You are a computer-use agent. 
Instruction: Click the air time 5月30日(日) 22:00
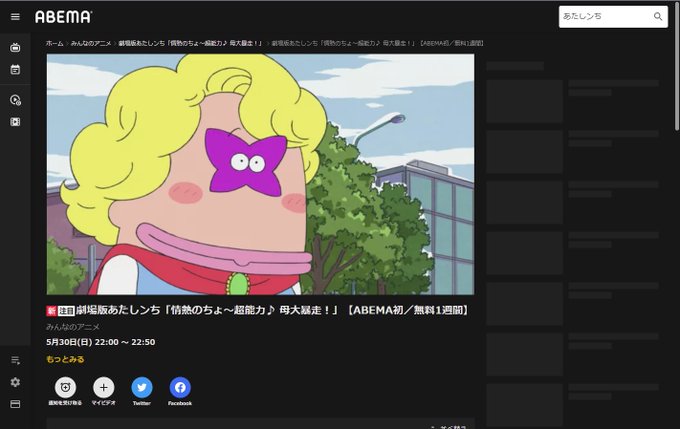(101, 342)
